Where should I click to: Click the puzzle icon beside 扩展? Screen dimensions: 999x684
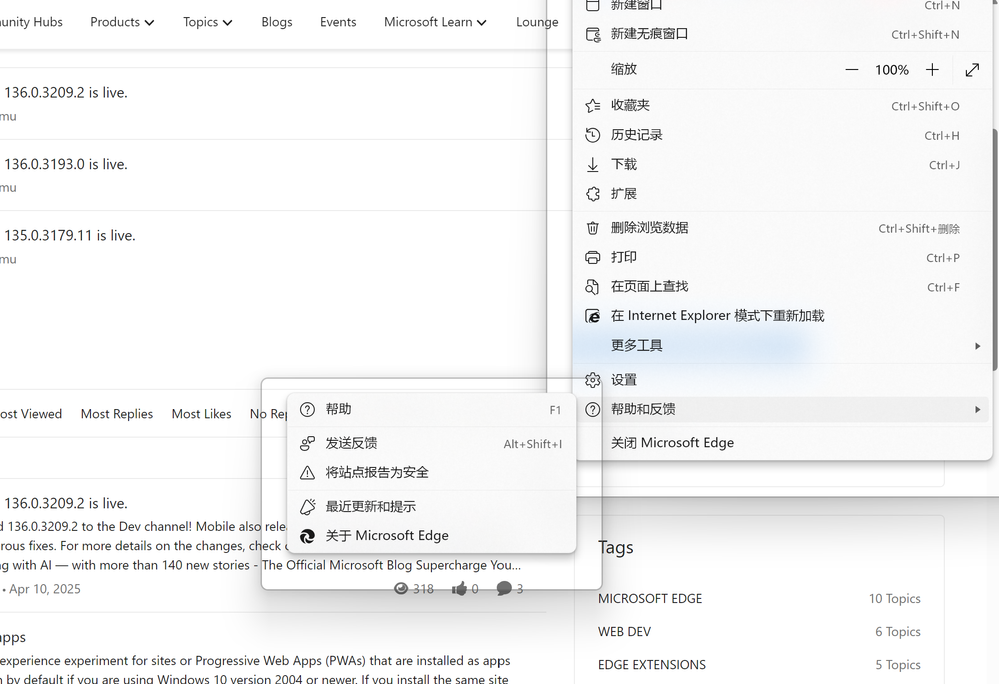click(x=593, y=194)
